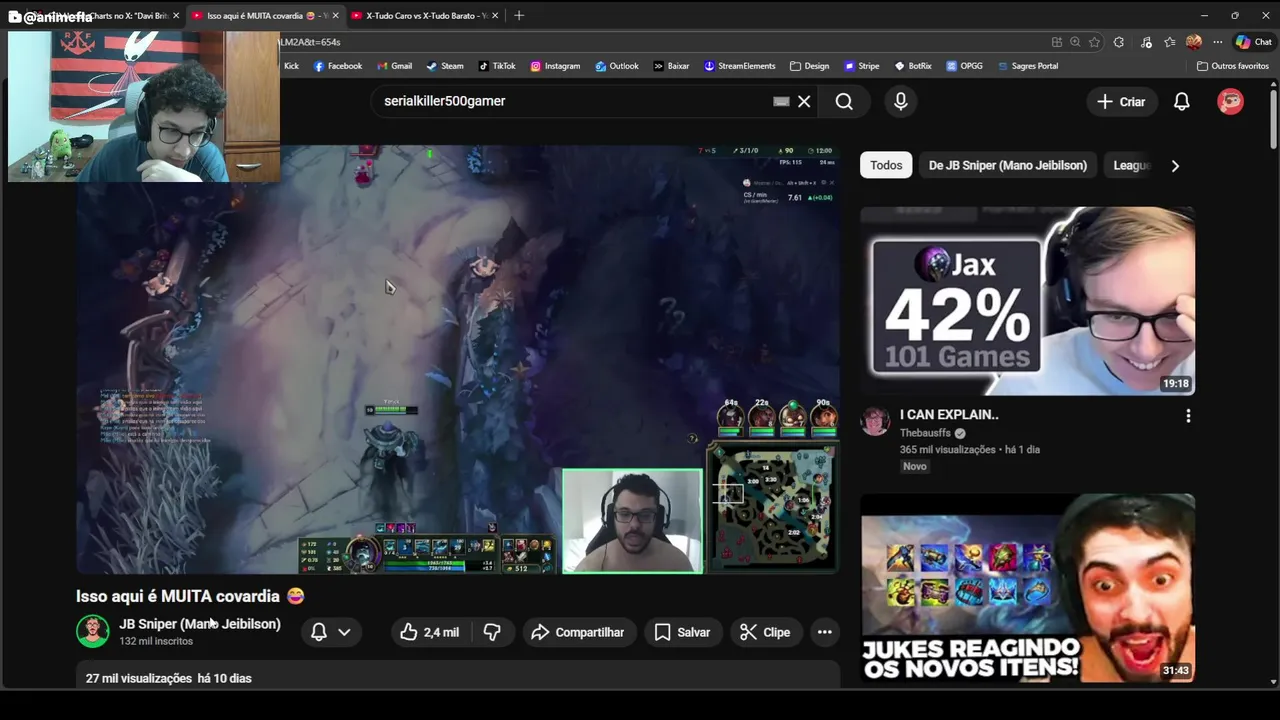
Task: Open Instagram bookmark
Action: [555, 66]
